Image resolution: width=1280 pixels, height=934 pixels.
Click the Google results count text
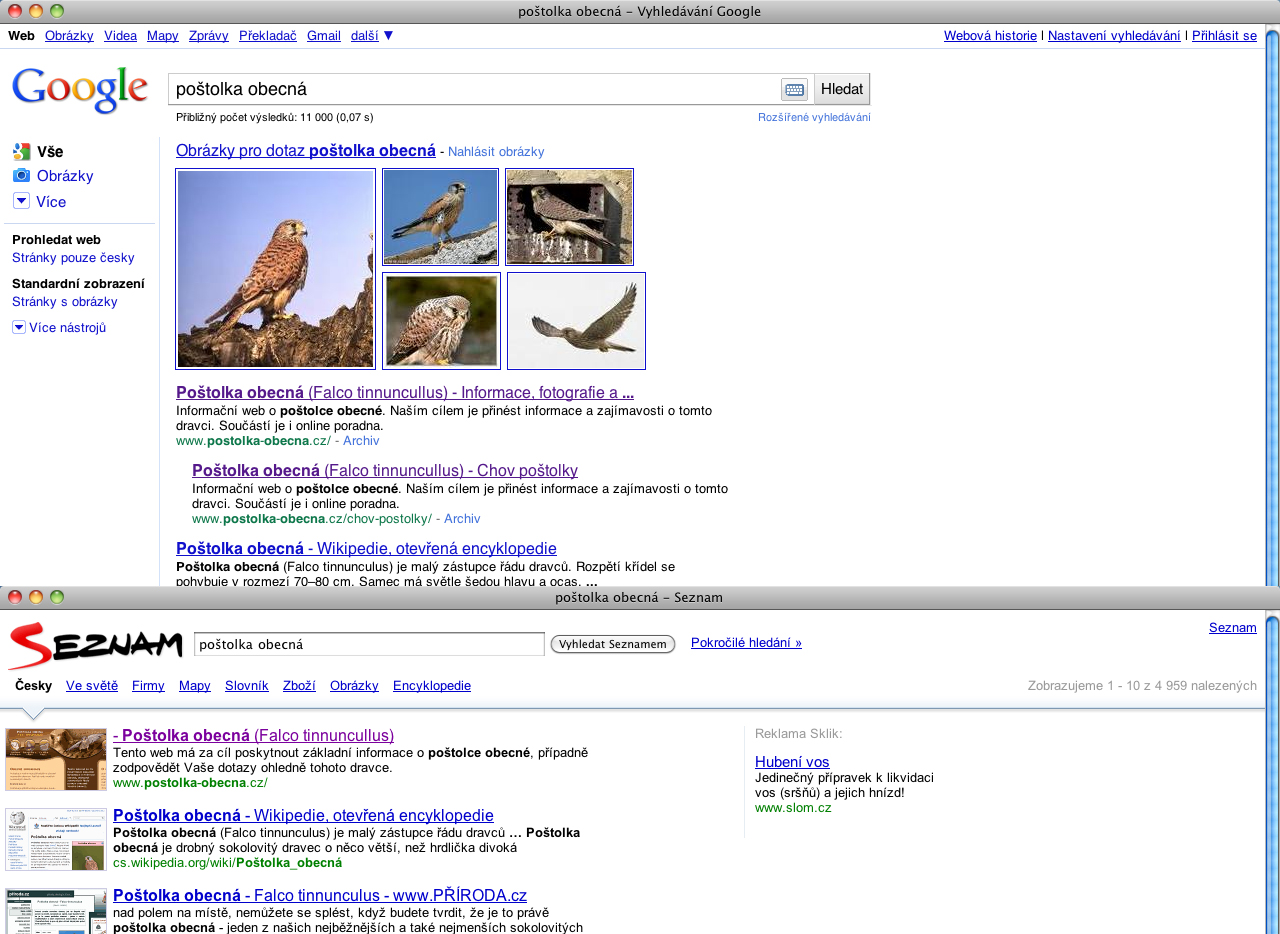(274, 117)
